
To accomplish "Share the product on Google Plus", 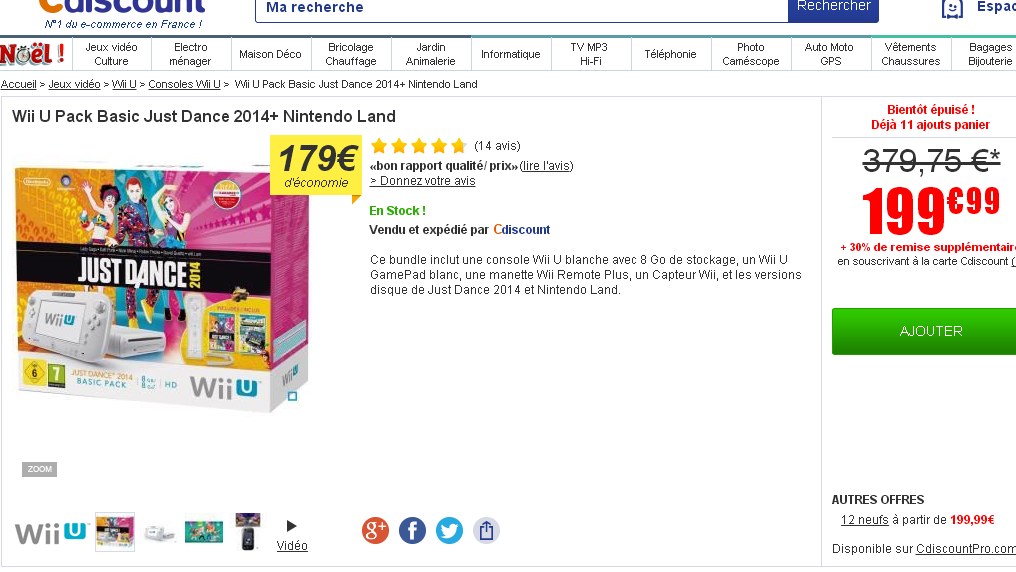I will click(x=375, y=531).
